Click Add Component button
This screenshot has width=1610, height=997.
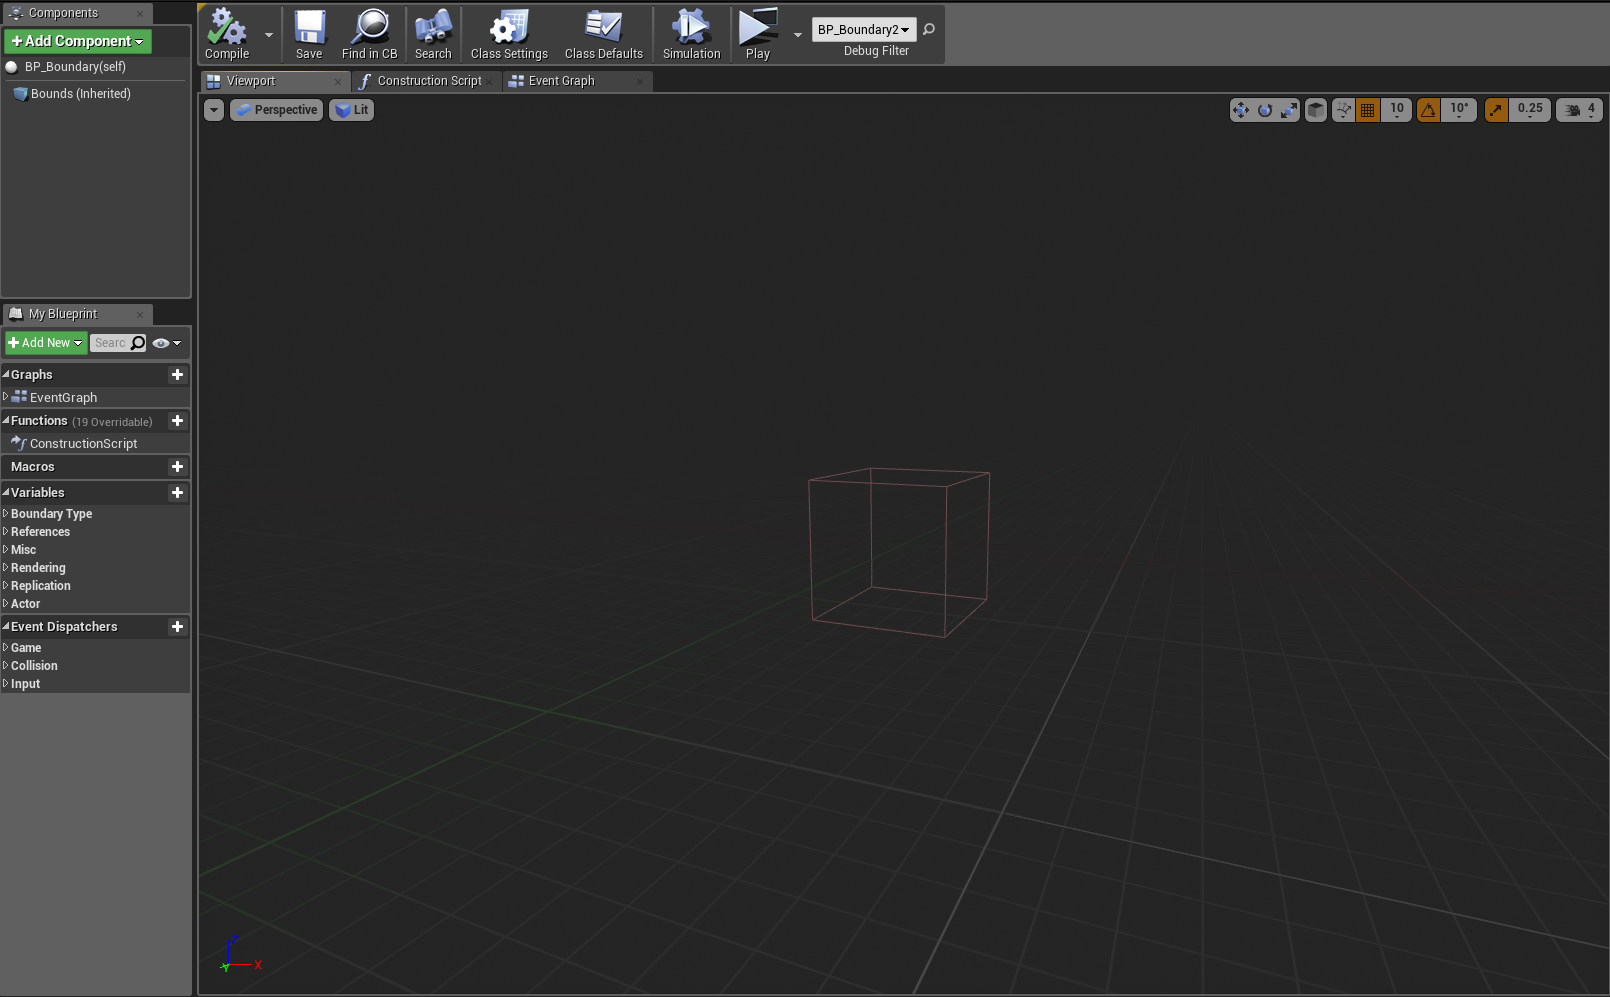tap(78, 41)
